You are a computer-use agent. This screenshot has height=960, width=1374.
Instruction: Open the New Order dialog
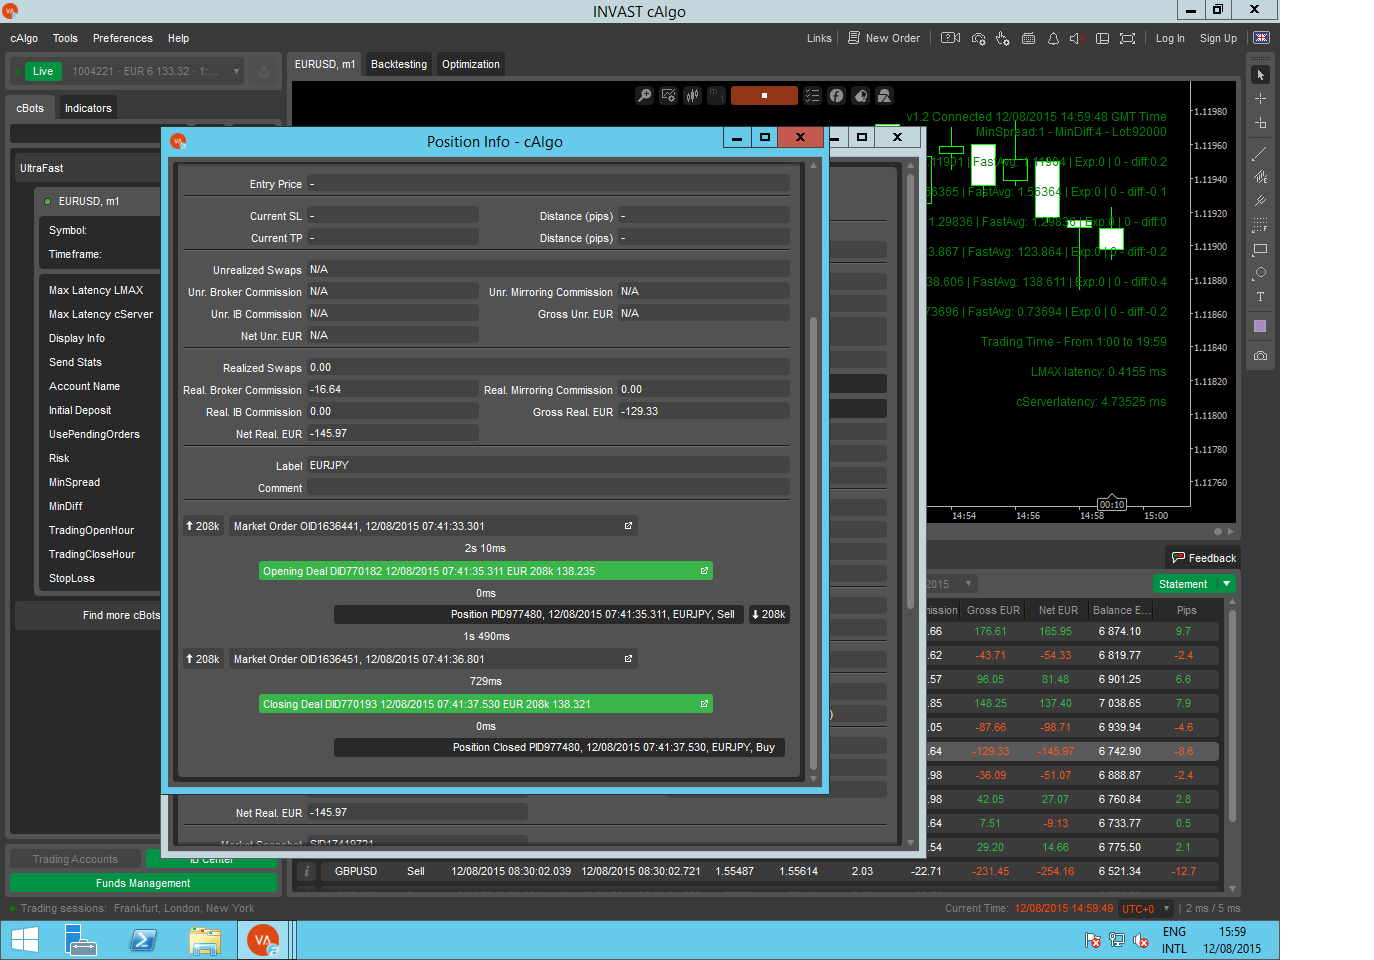pos(884,38)
